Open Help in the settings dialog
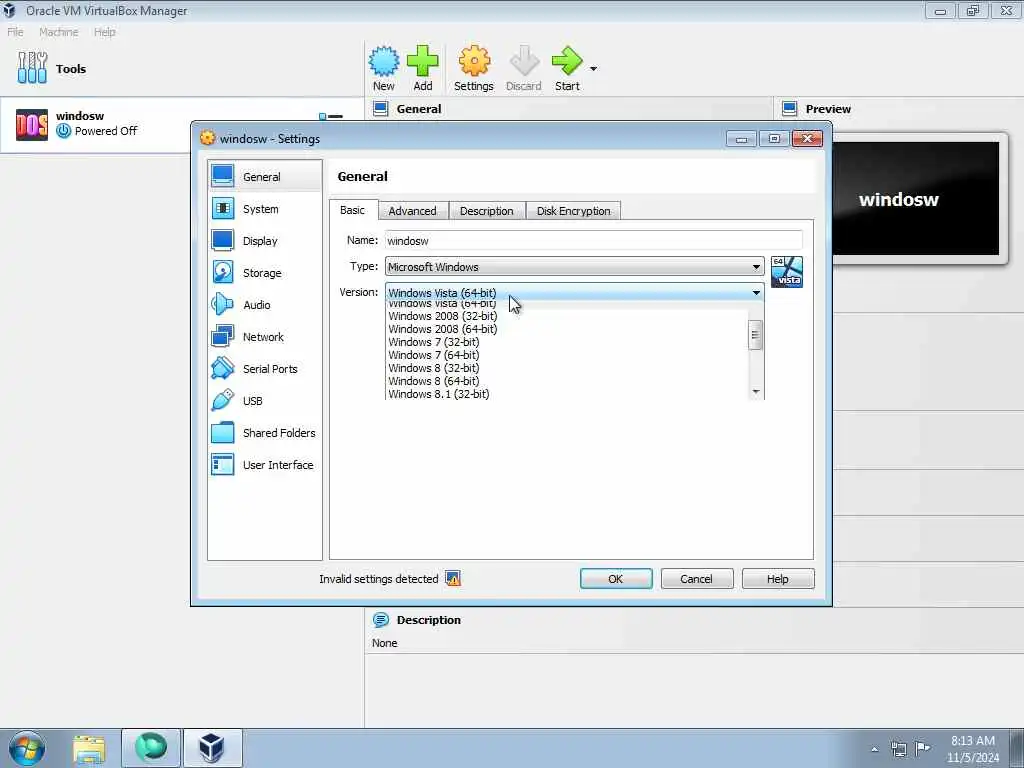Screen dimensions: 1024x768 point(778,579)
